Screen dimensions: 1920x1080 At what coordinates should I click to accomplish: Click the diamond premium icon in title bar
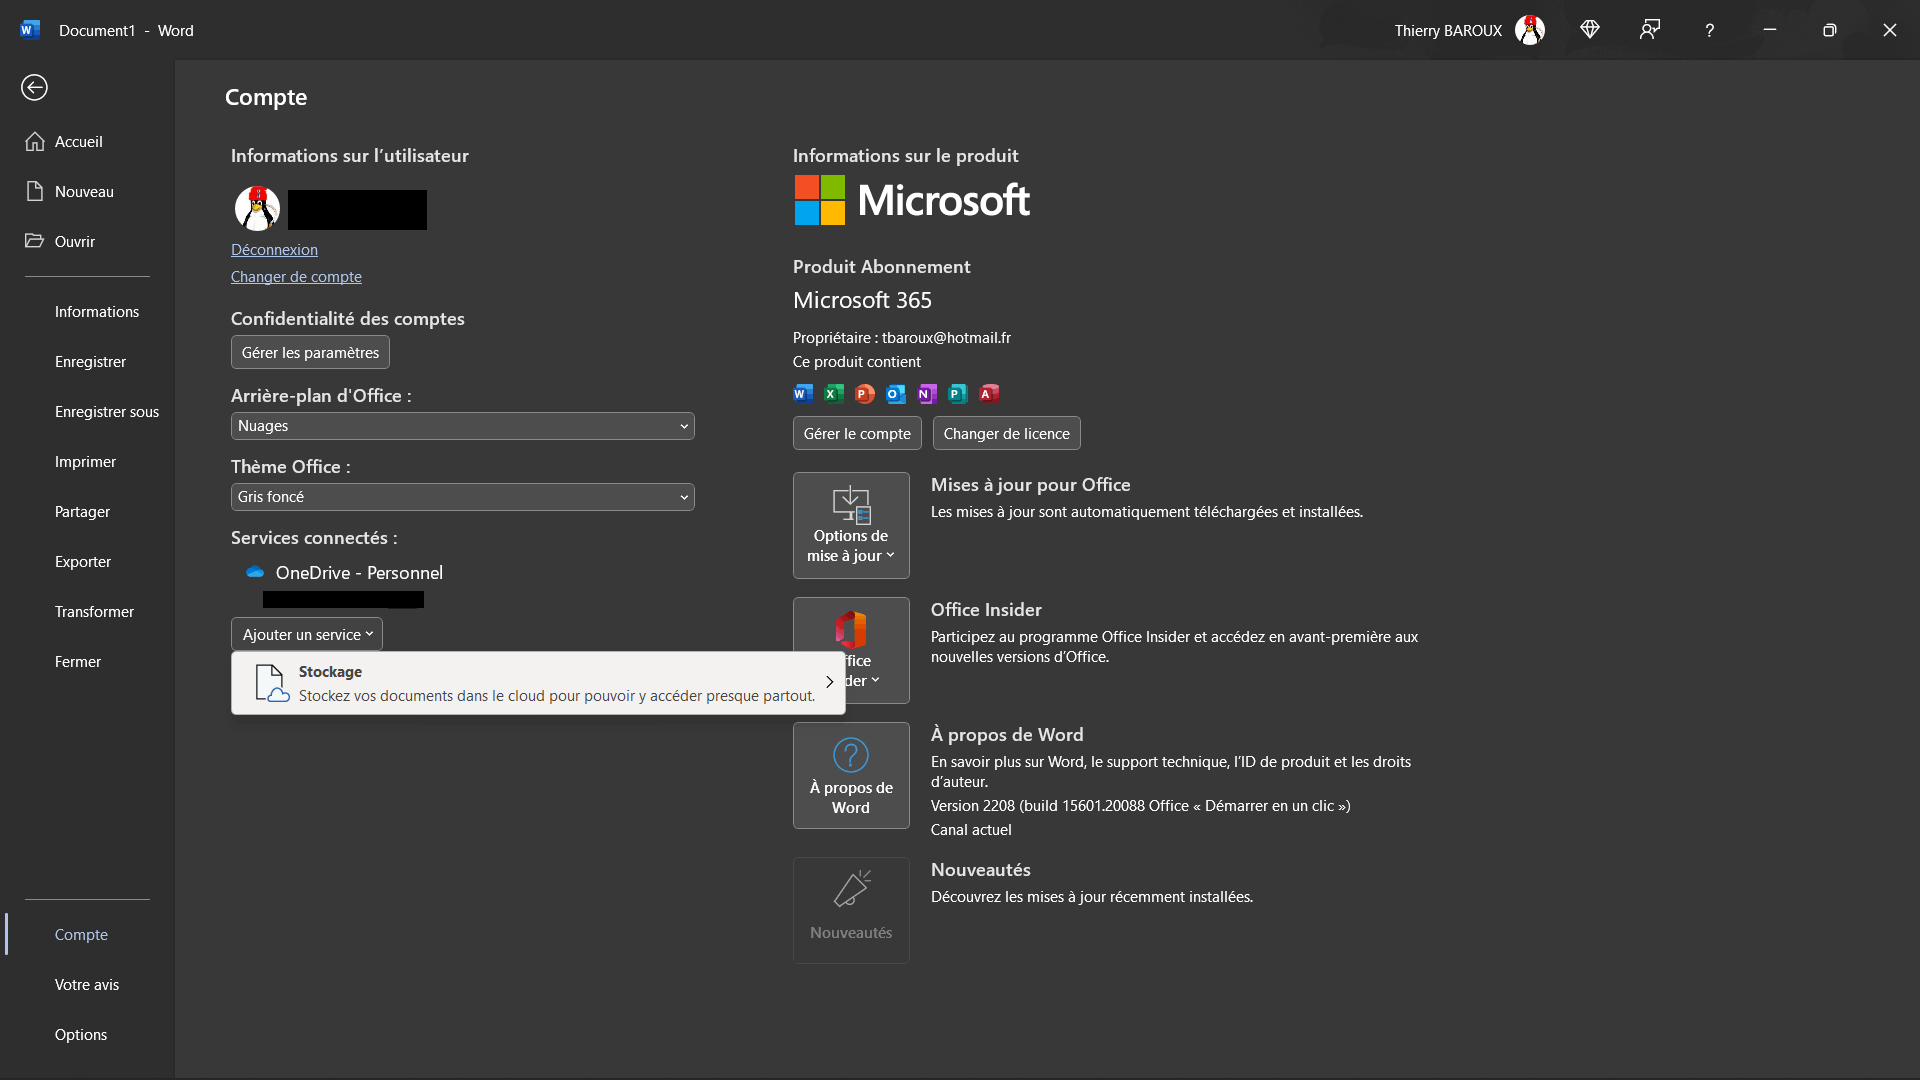coord(1590,30)
